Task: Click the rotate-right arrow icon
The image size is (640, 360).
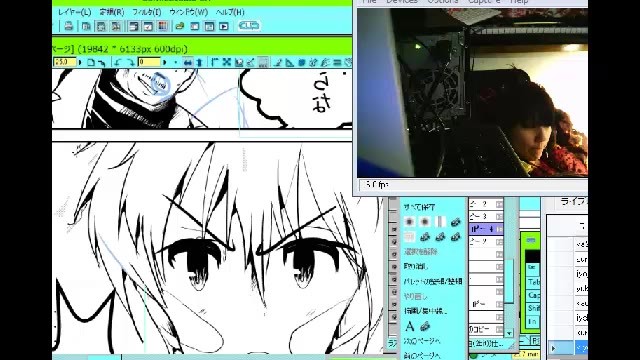Action: click(130, 62)
